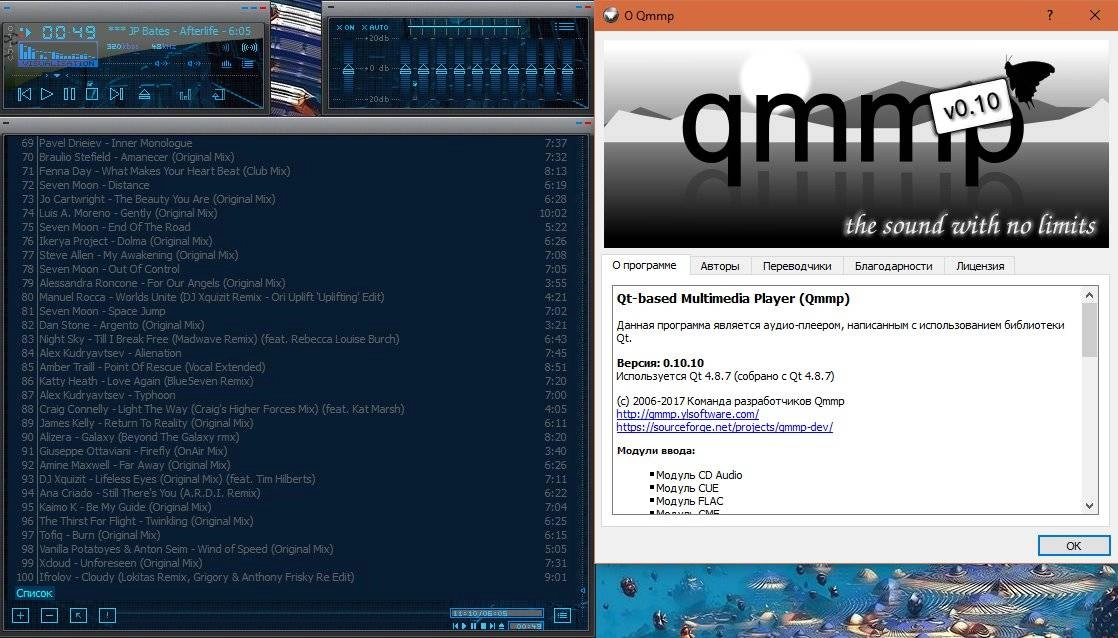Toggle the equalizer window button in main player
This screenshot has height=638, width=1118.
226,64
